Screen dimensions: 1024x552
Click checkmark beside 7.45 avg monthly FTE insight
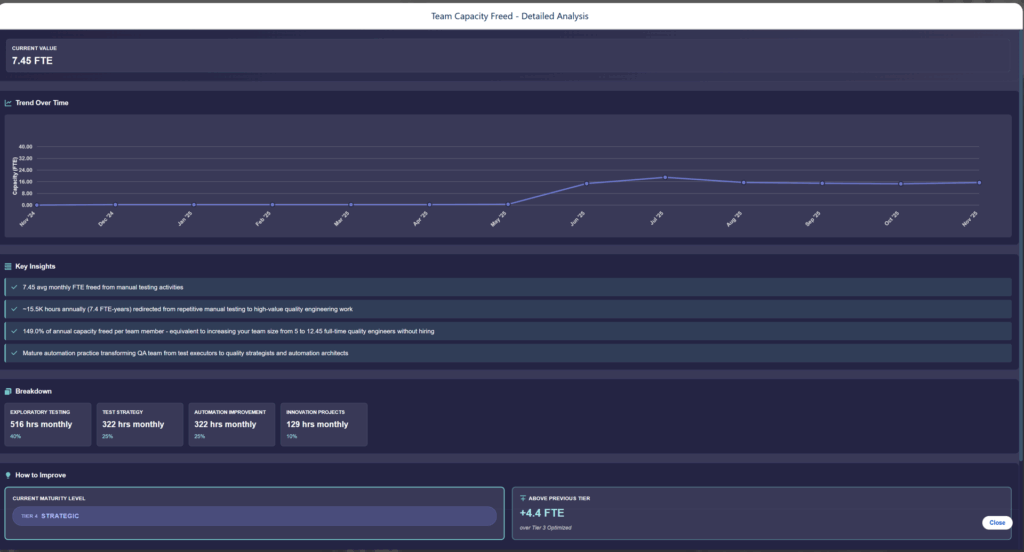point(13,287)
